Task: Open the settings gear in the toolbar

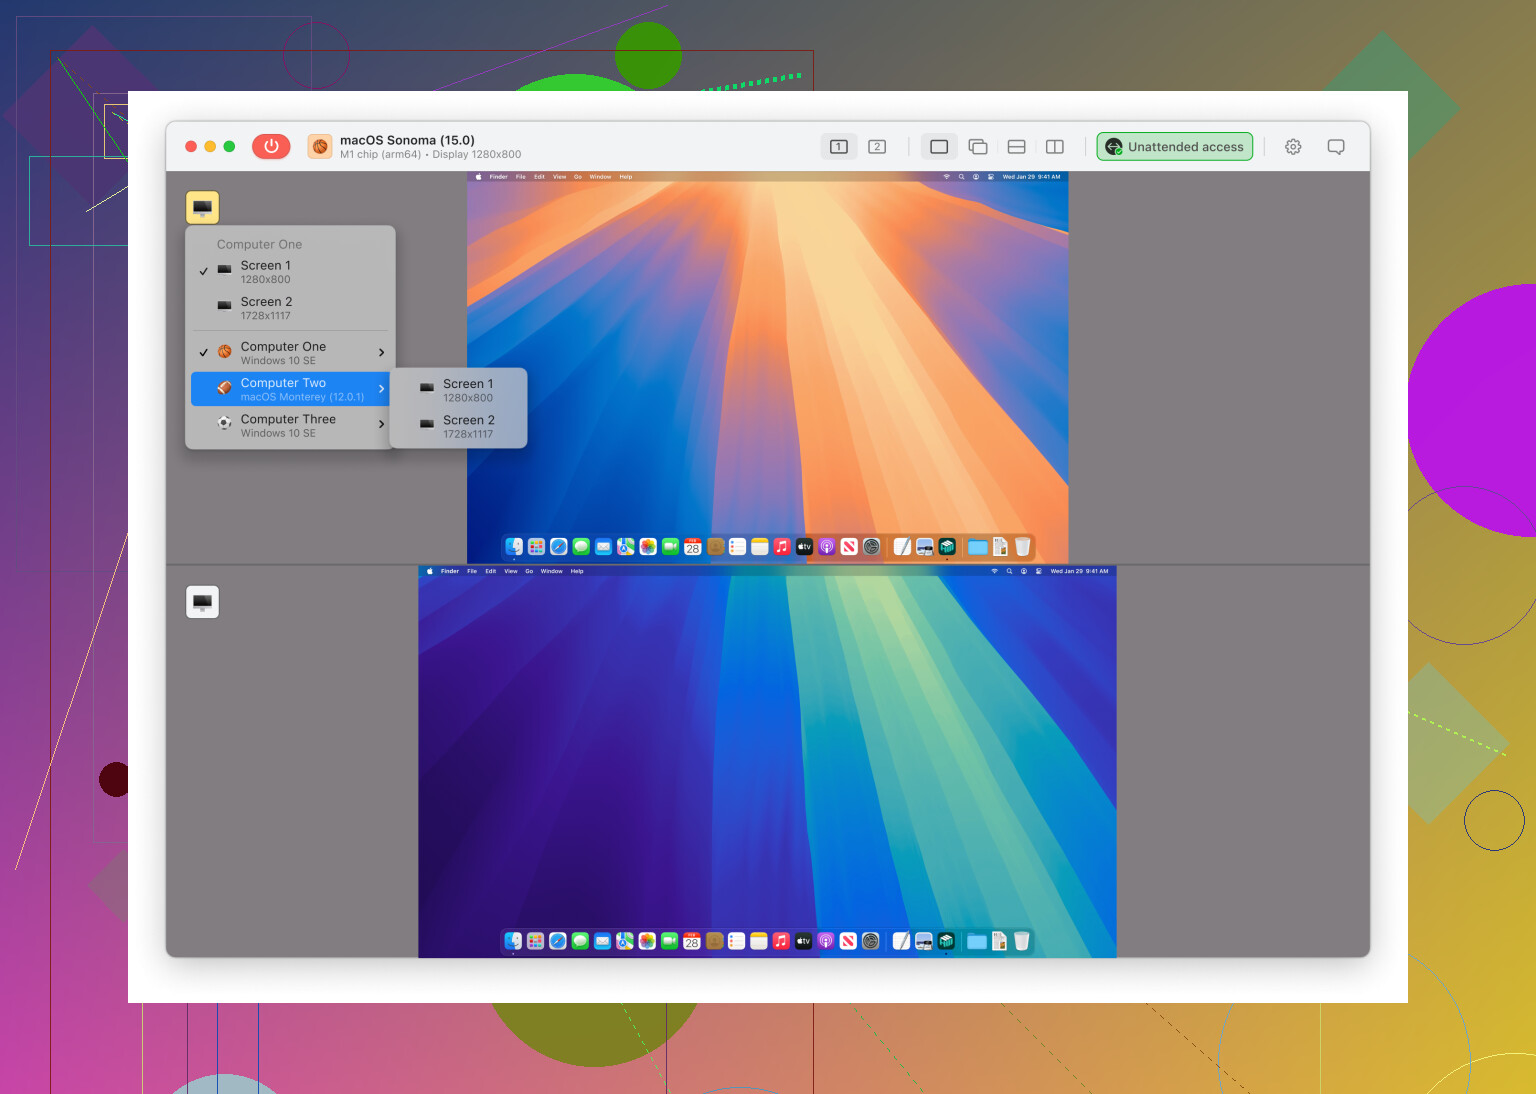Action: [x=1293, y=147]
